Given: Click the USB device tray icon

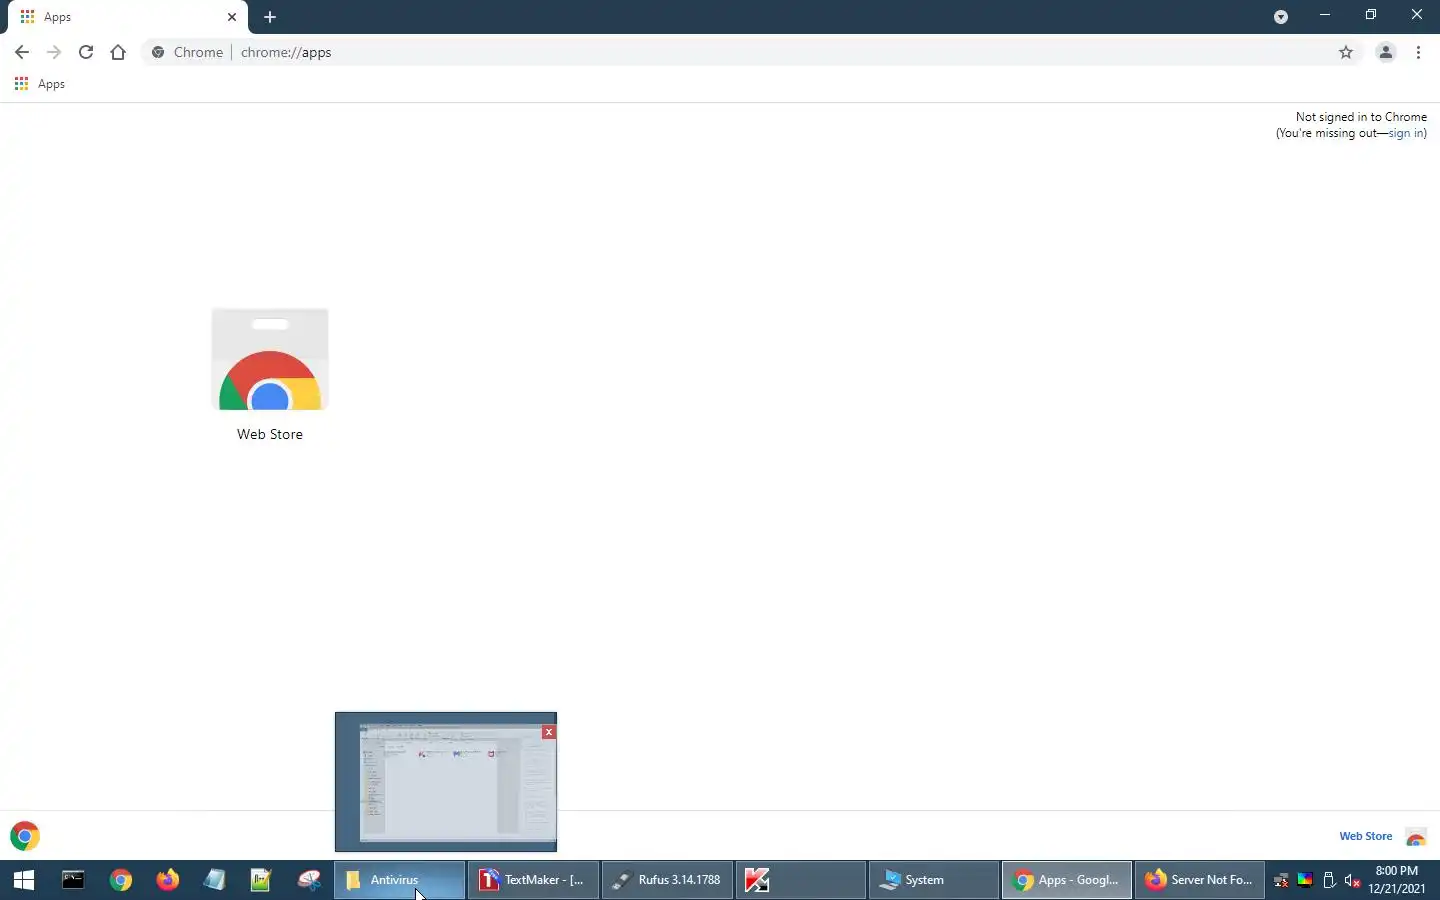Looking at the screenshot, I should pos(1329,881).
